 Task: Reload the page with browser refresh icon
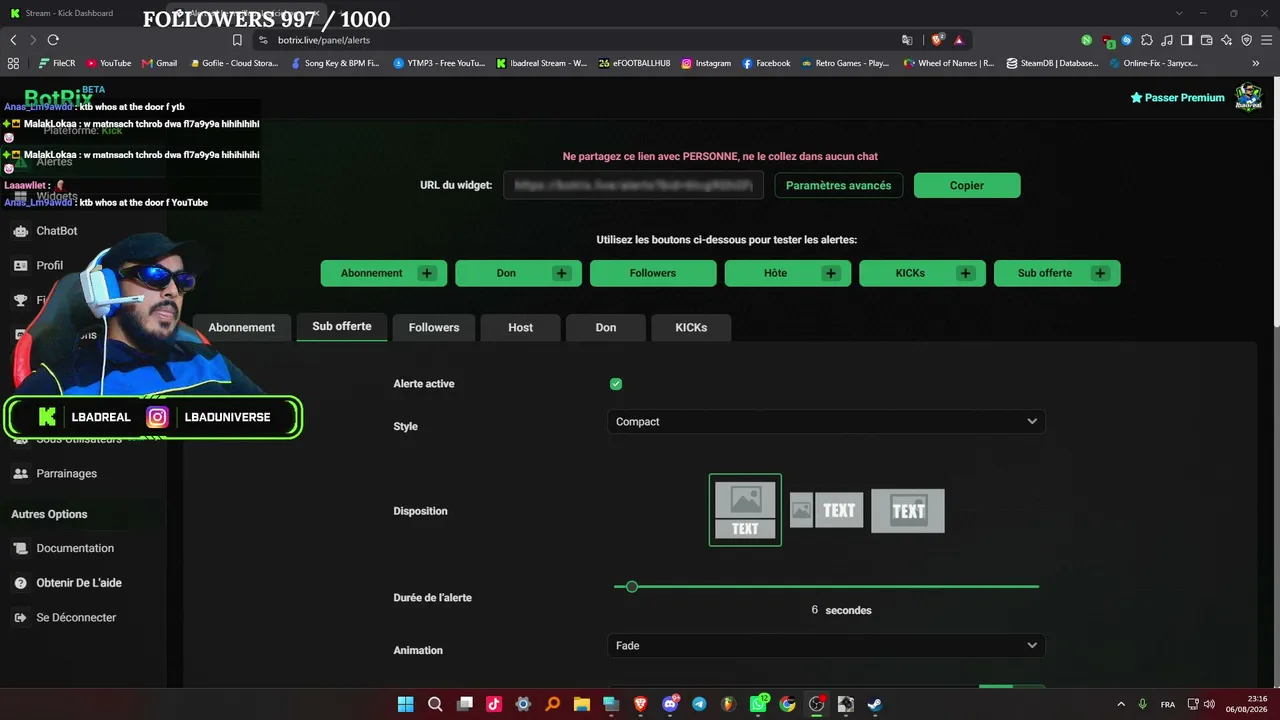click(53, 40)
